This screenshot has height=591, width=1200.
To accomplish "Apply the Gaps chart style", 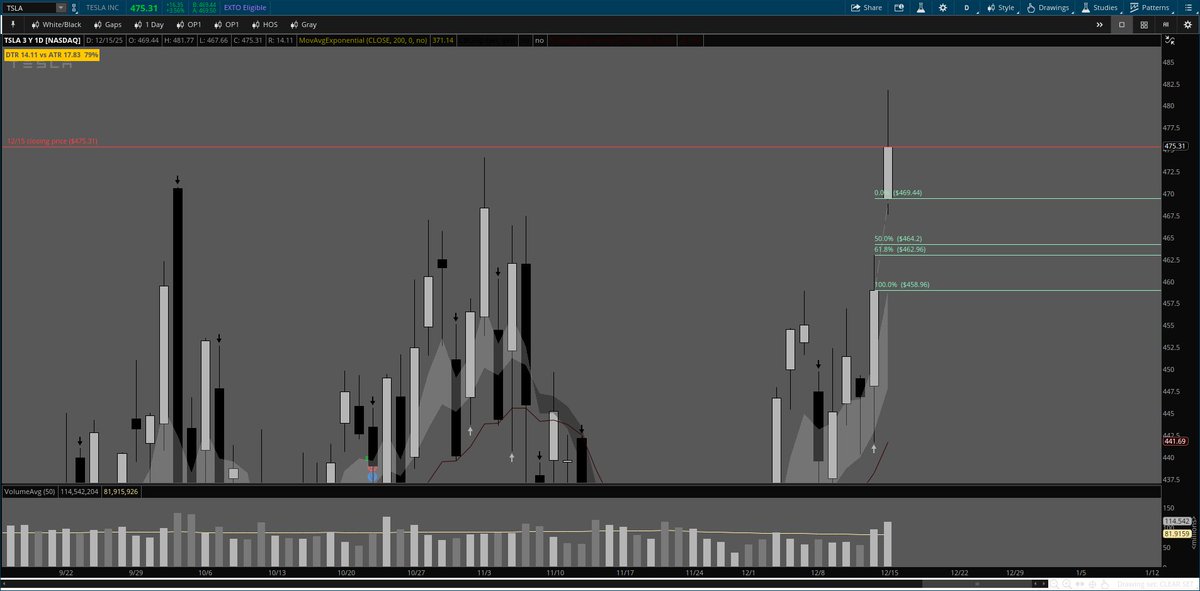I will point(106,23).
